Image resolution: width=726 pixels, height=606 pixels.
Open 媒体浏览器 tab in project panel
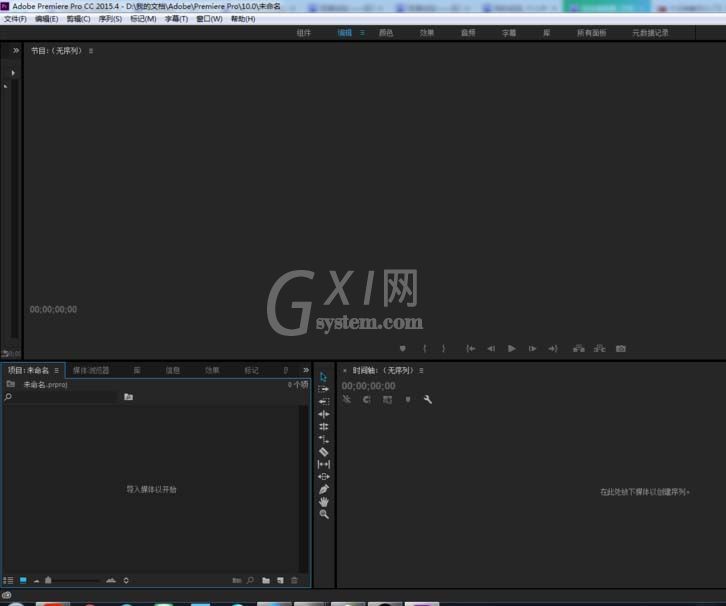tap(91, 370)
